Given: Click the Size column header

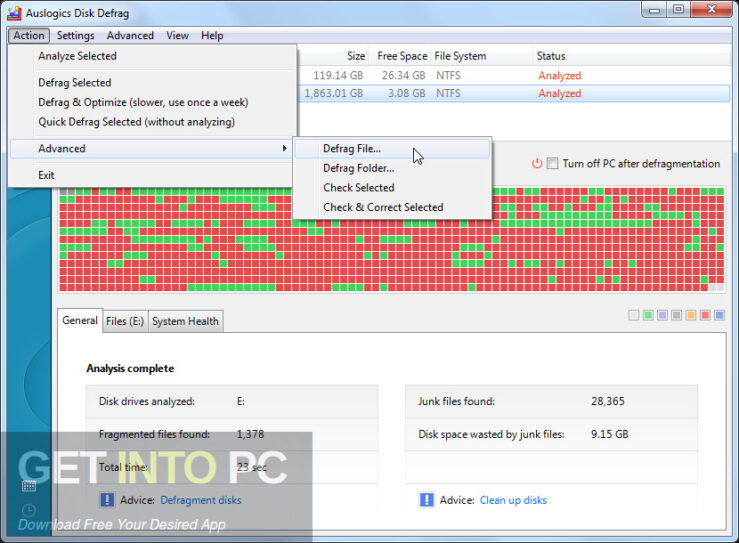Looking at the screenshot, I should (356, 56).
